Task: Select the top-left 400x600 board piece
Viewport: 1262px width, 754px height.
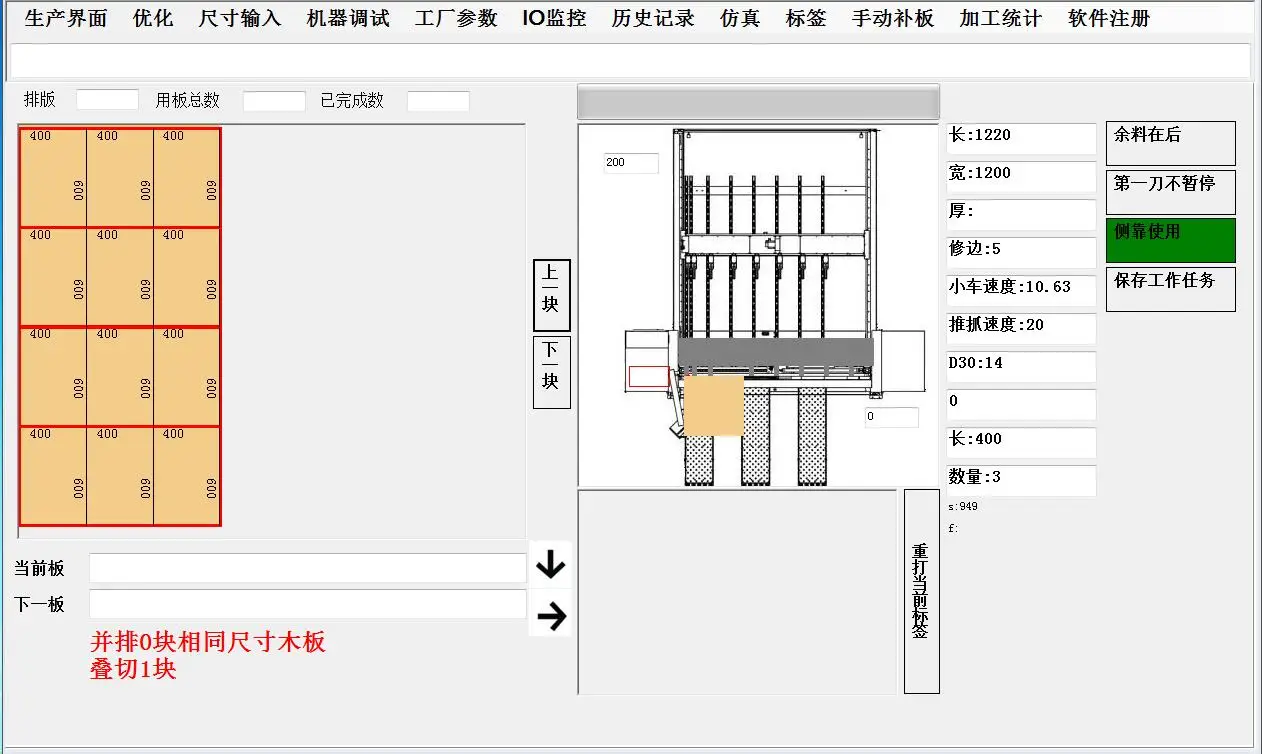Action: click(x=53, y=178)
